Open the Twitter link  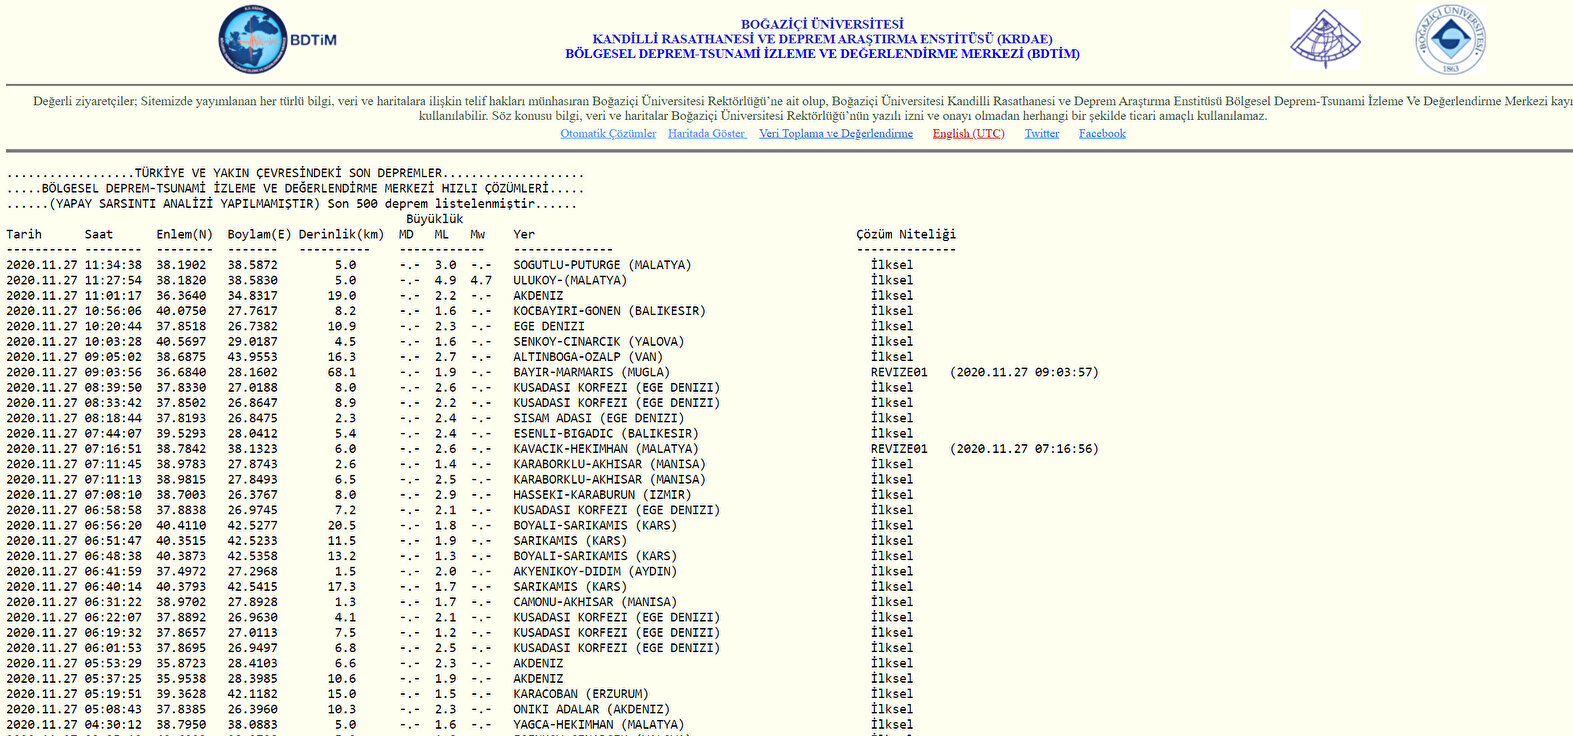coord(1041,134)
